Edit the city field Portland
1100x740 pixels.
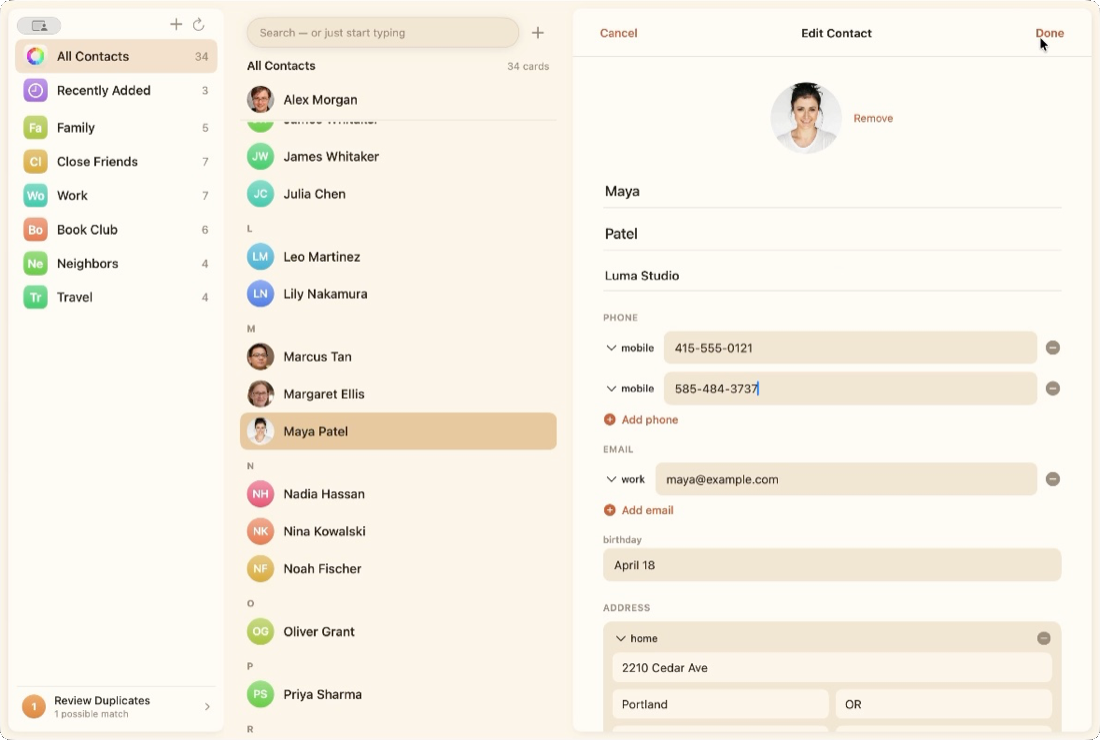720,704
